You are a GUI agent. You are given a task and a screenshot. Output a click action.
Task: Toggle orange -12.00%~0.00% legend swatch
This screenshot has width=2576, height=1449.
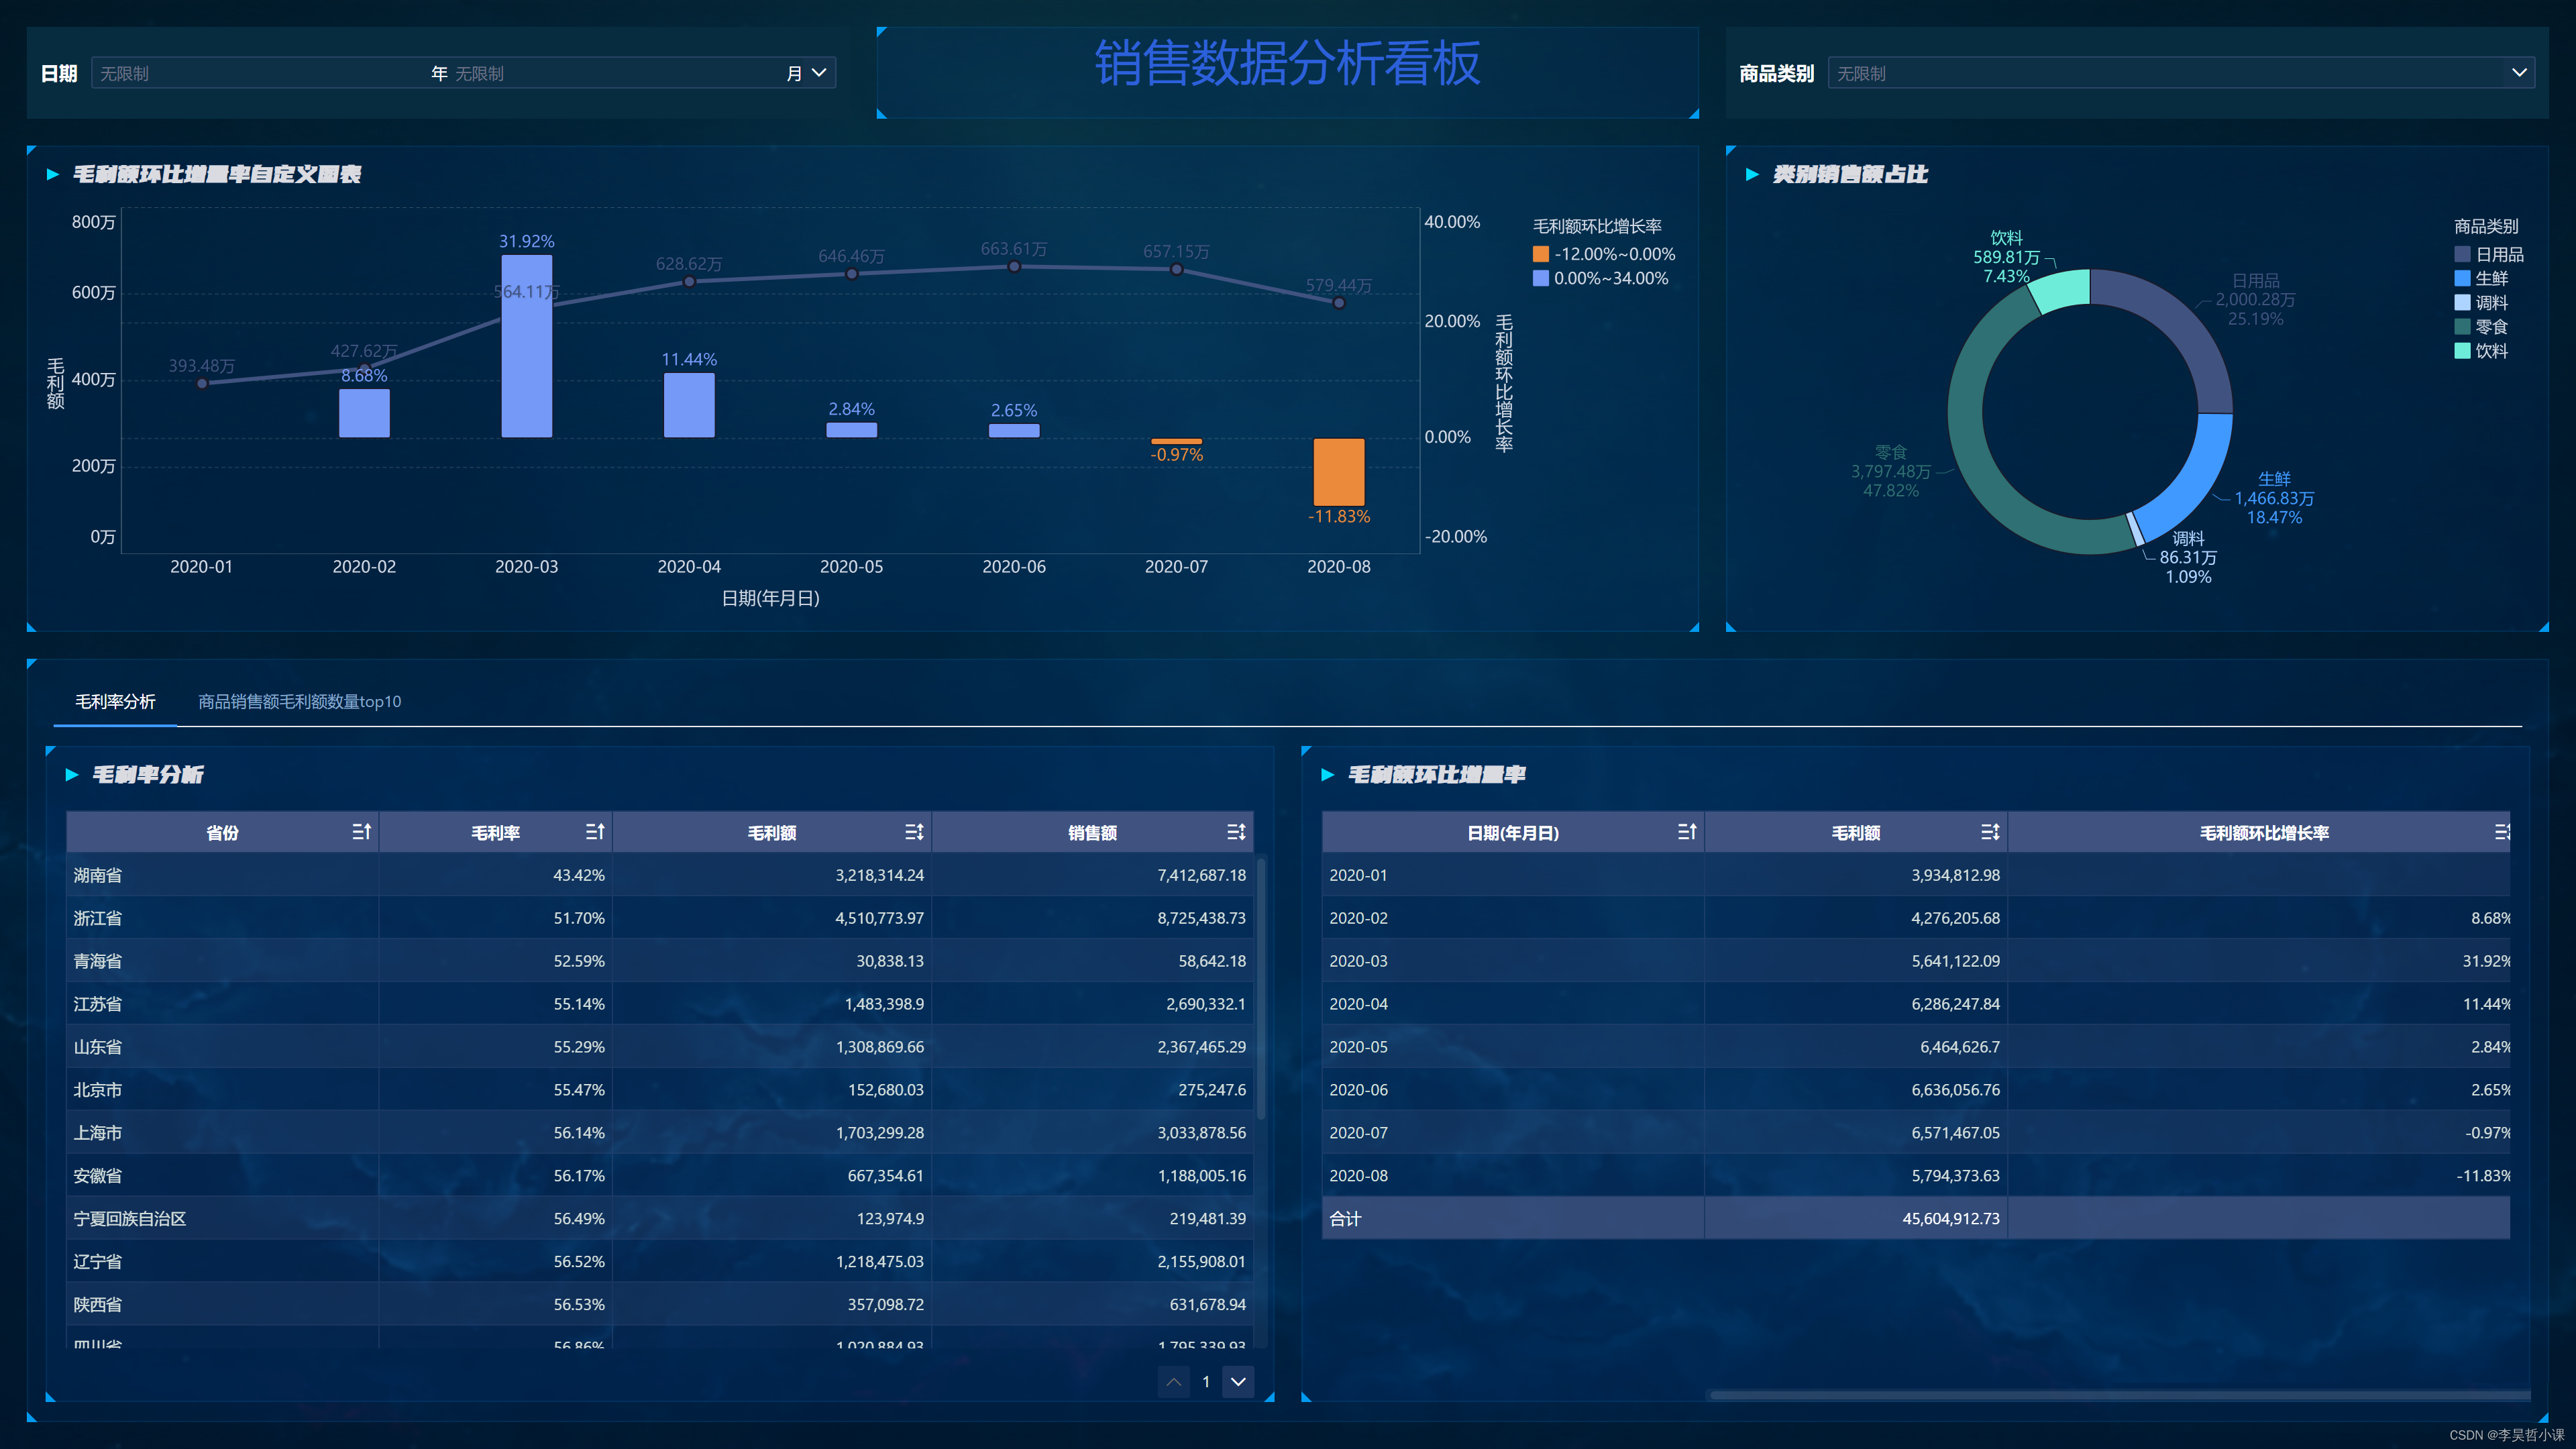click(1541, 254)
